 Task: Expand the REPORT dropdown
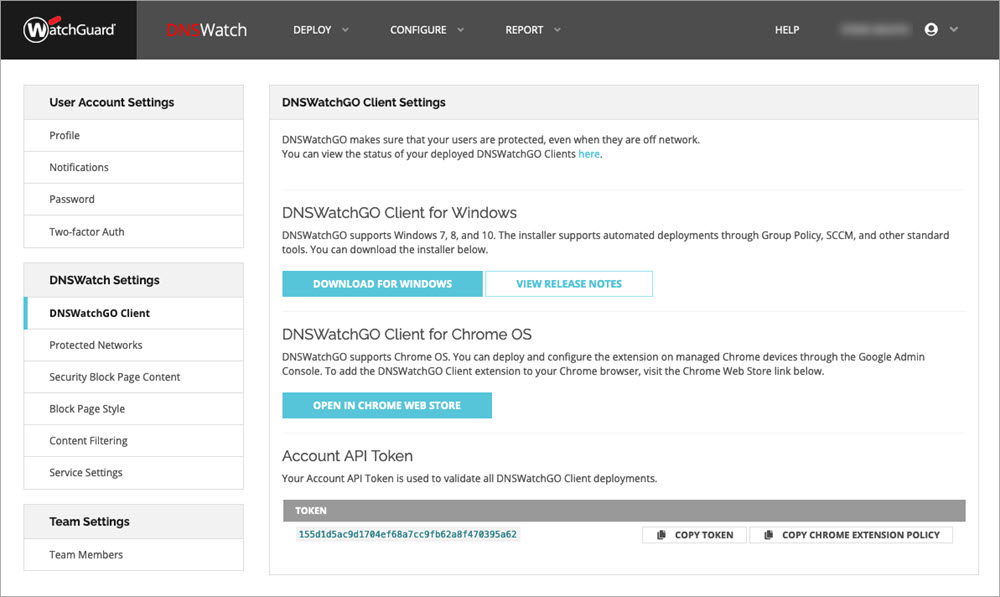click(532, 30)
